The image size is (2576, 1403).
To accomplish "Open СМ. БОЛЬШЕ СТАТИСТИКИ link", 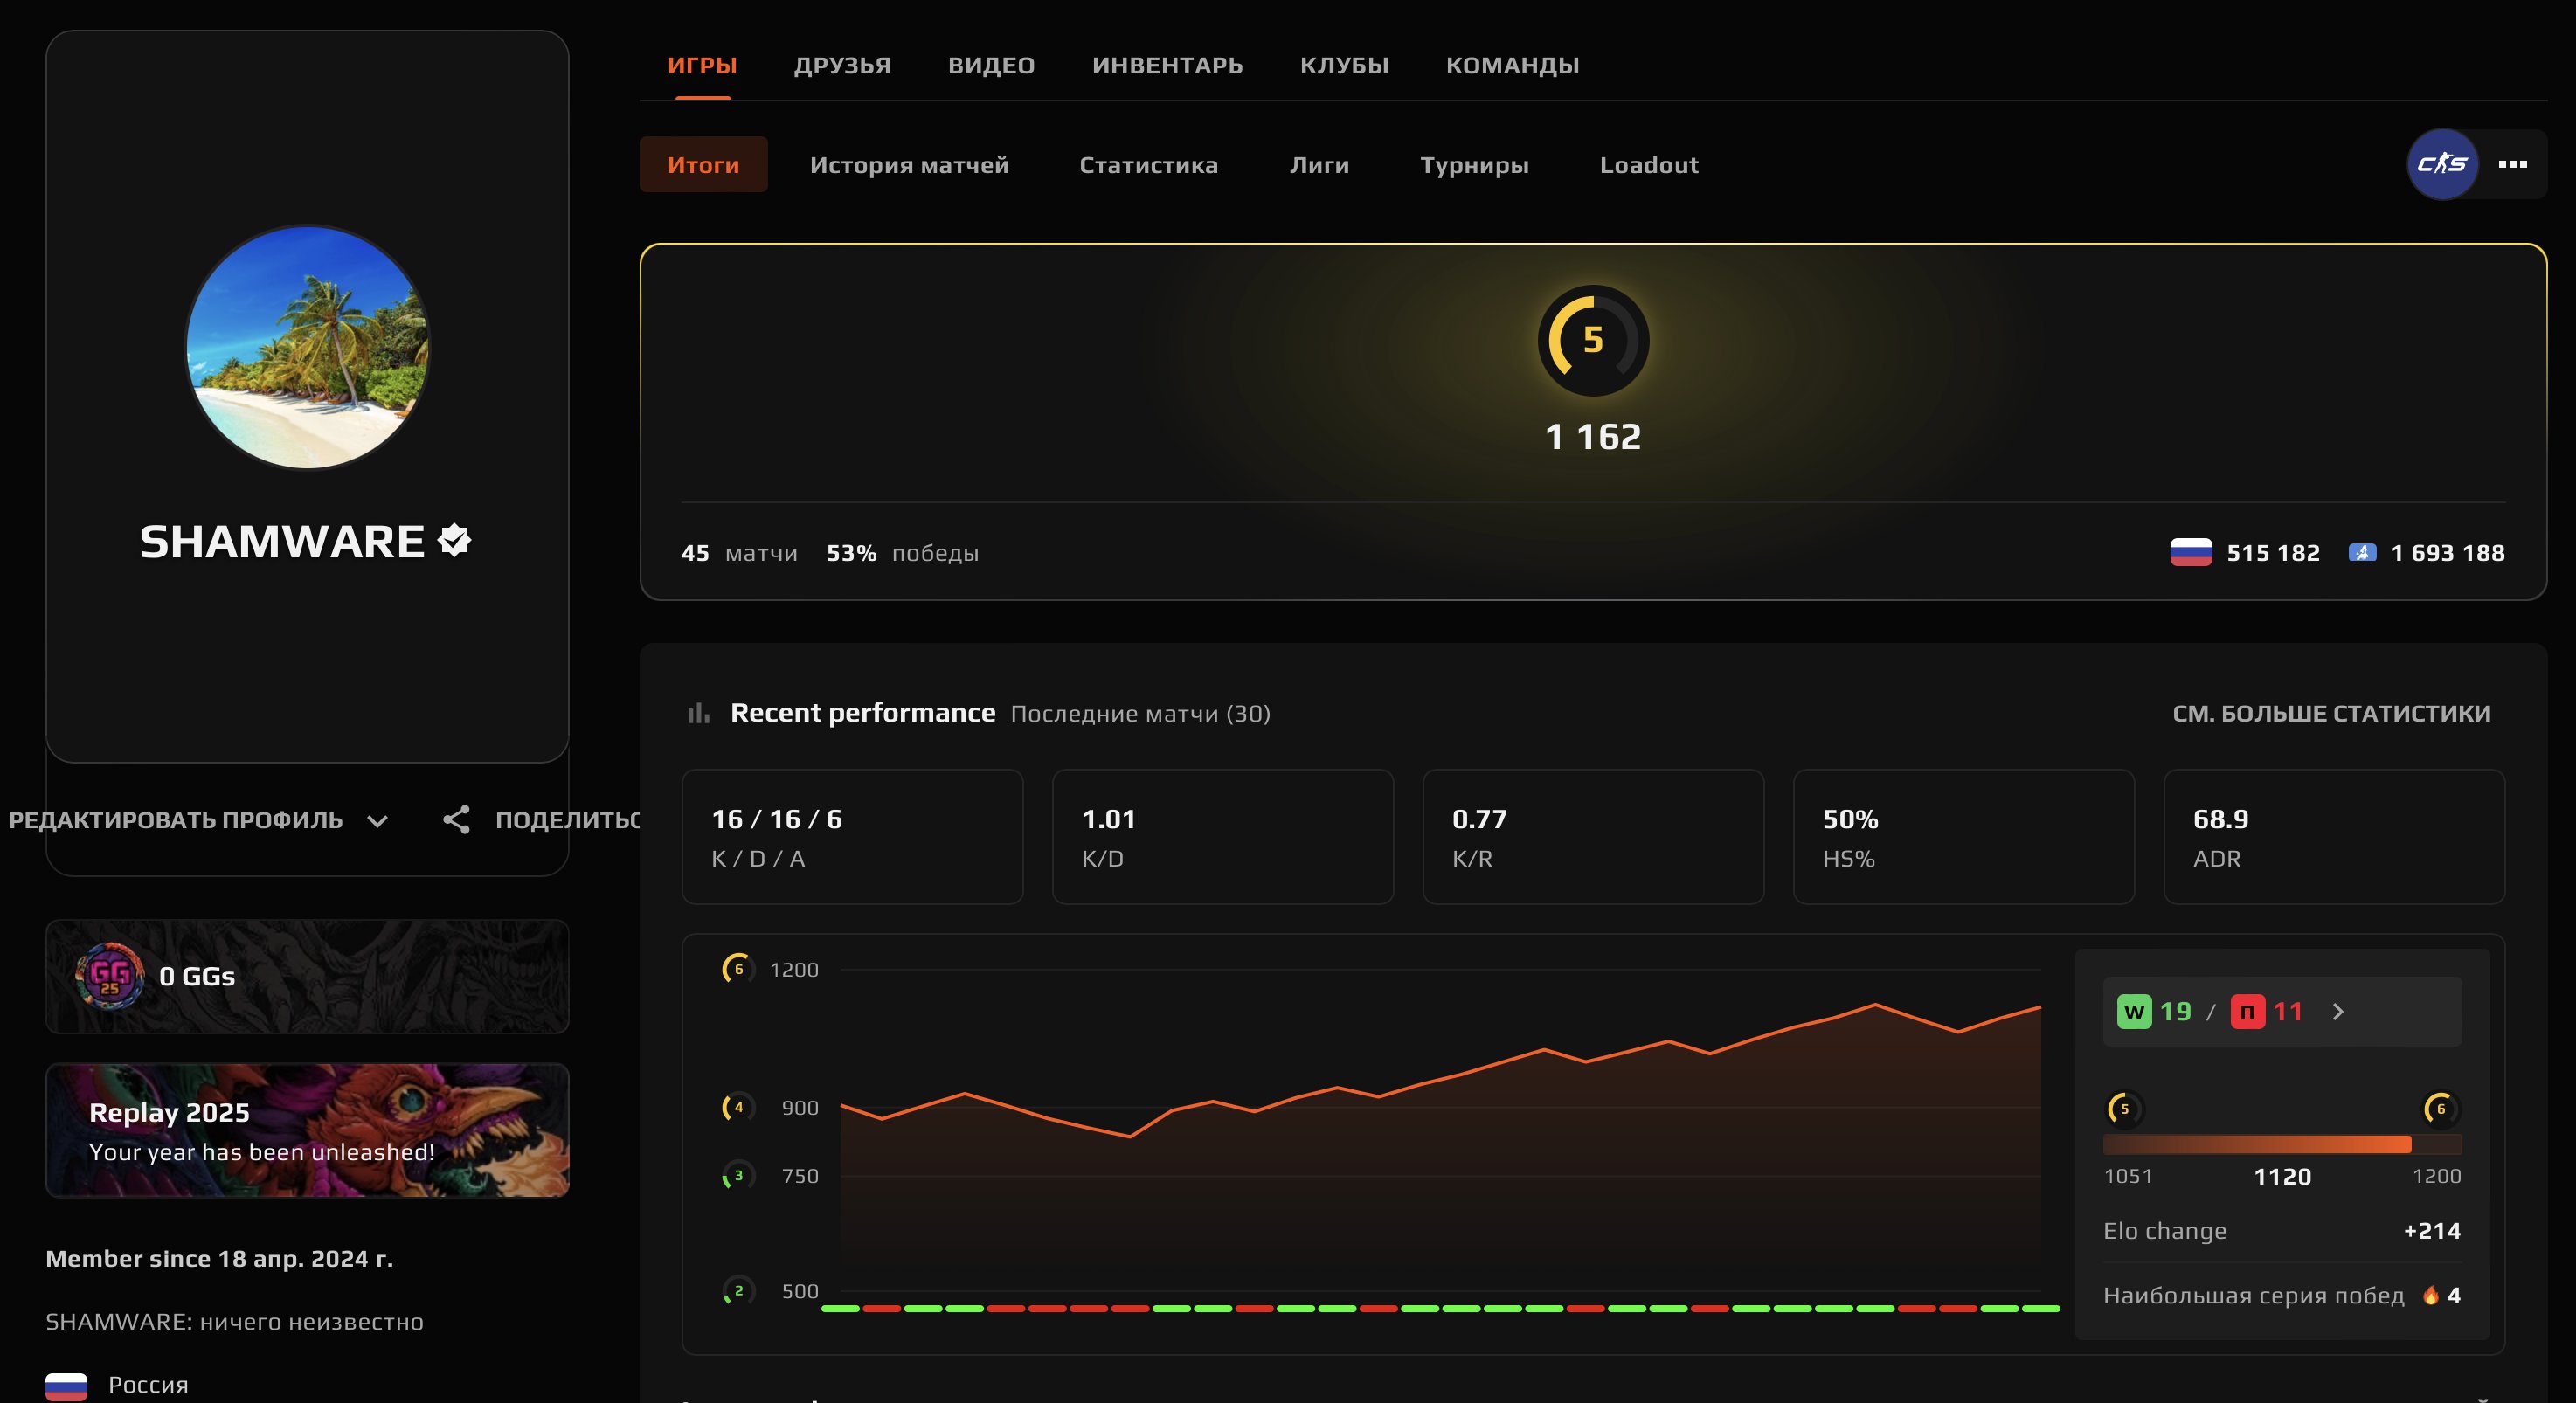I will (2331, 712).
